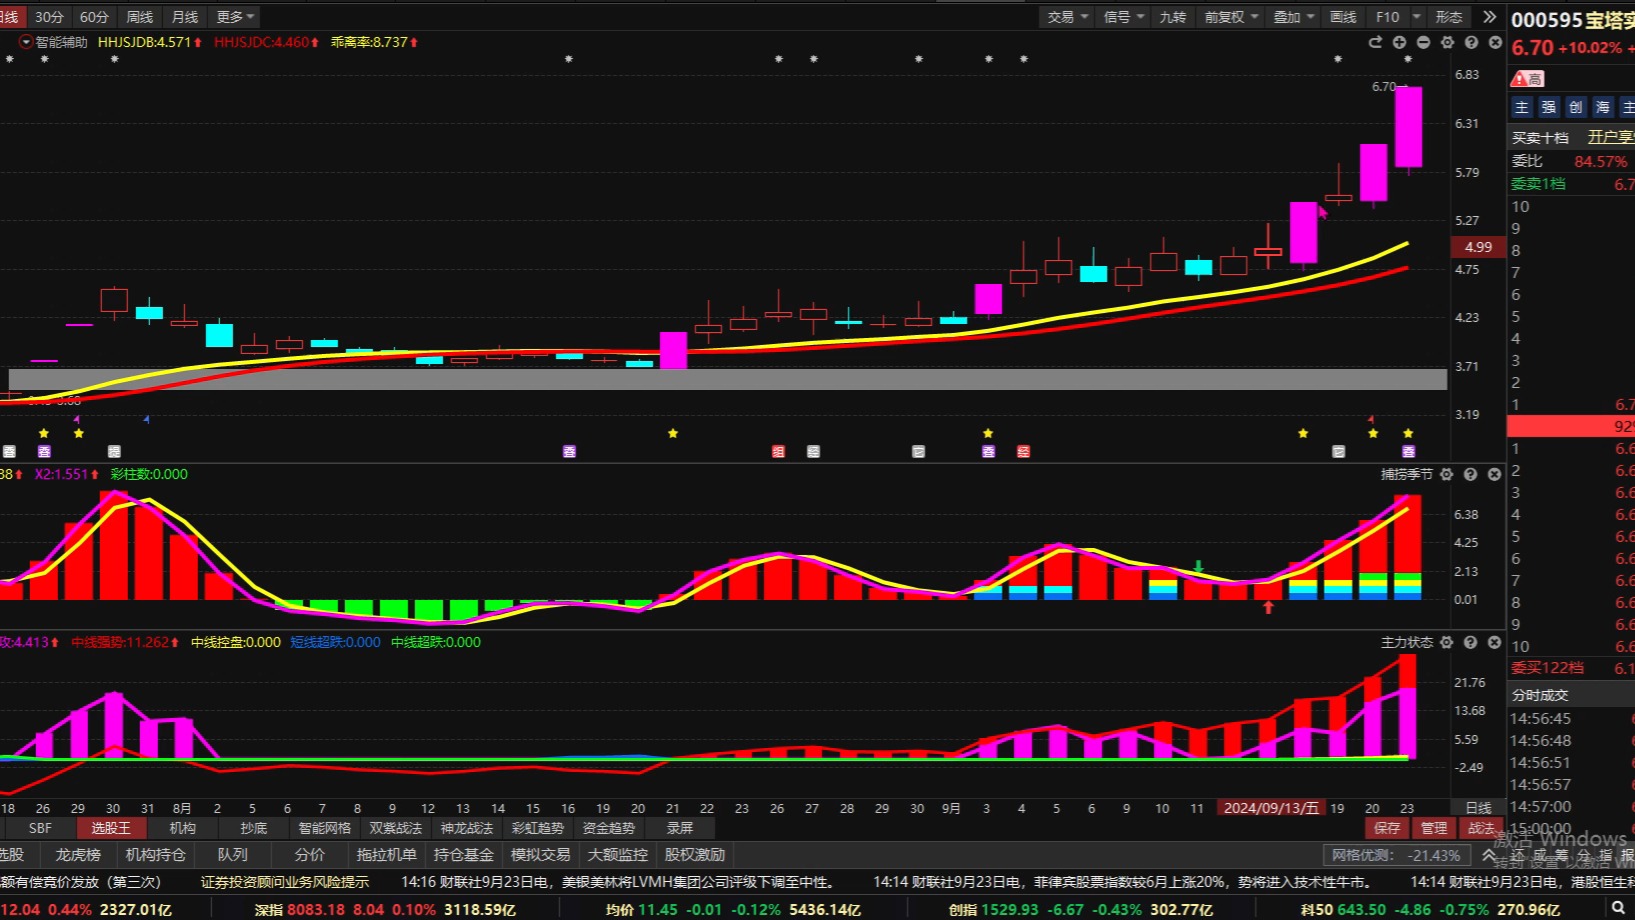This screenshot has height=920, width=1635.
Task: Select the 神龙战法 strategy tab
Action: click(x=467, y=828)
